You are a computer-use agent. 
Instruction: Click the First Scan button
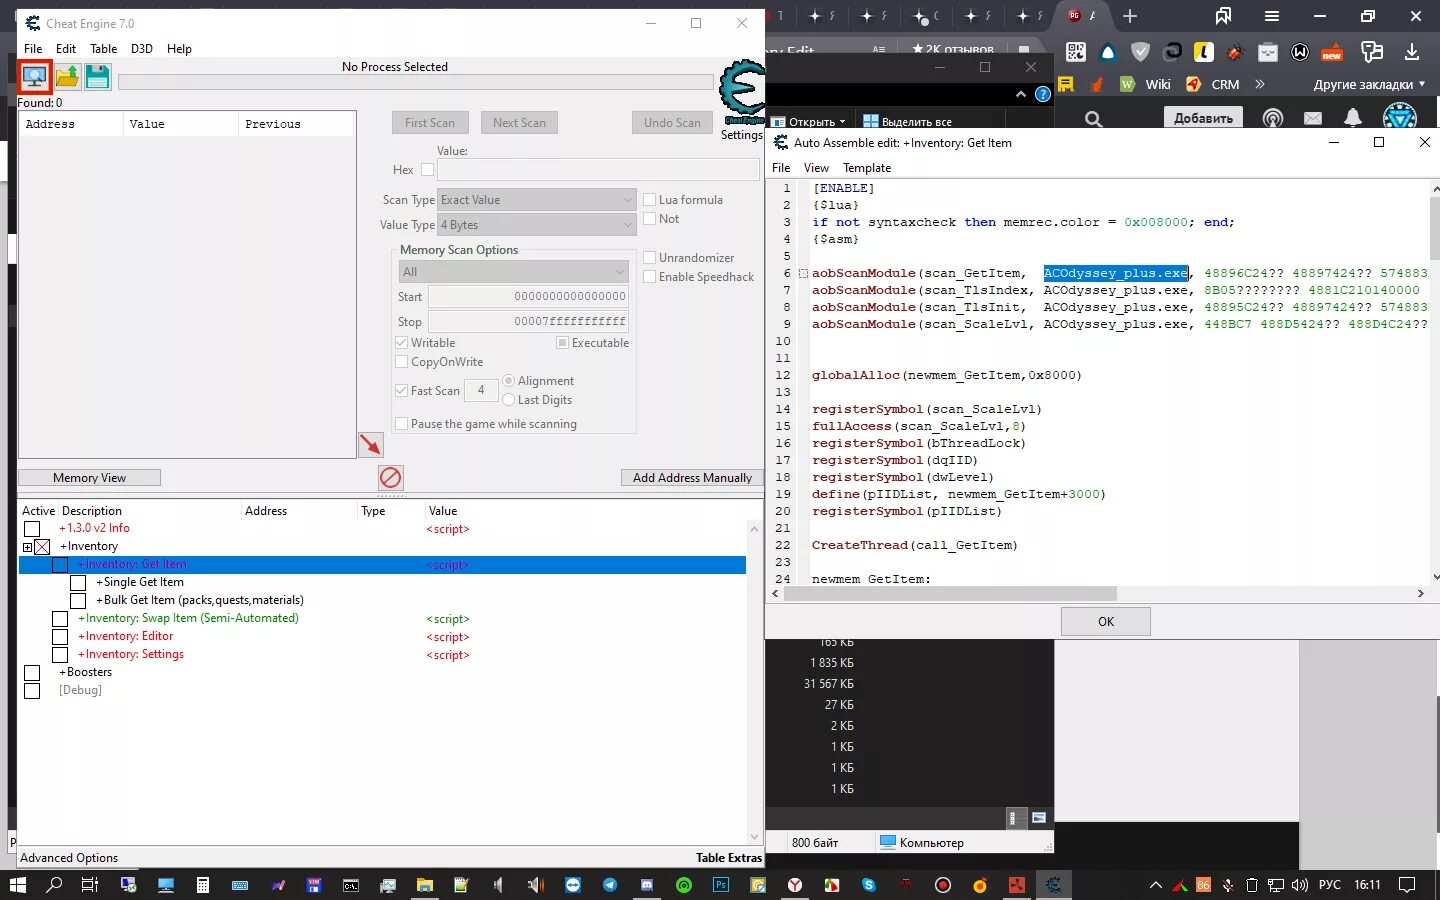coord(430,123)
